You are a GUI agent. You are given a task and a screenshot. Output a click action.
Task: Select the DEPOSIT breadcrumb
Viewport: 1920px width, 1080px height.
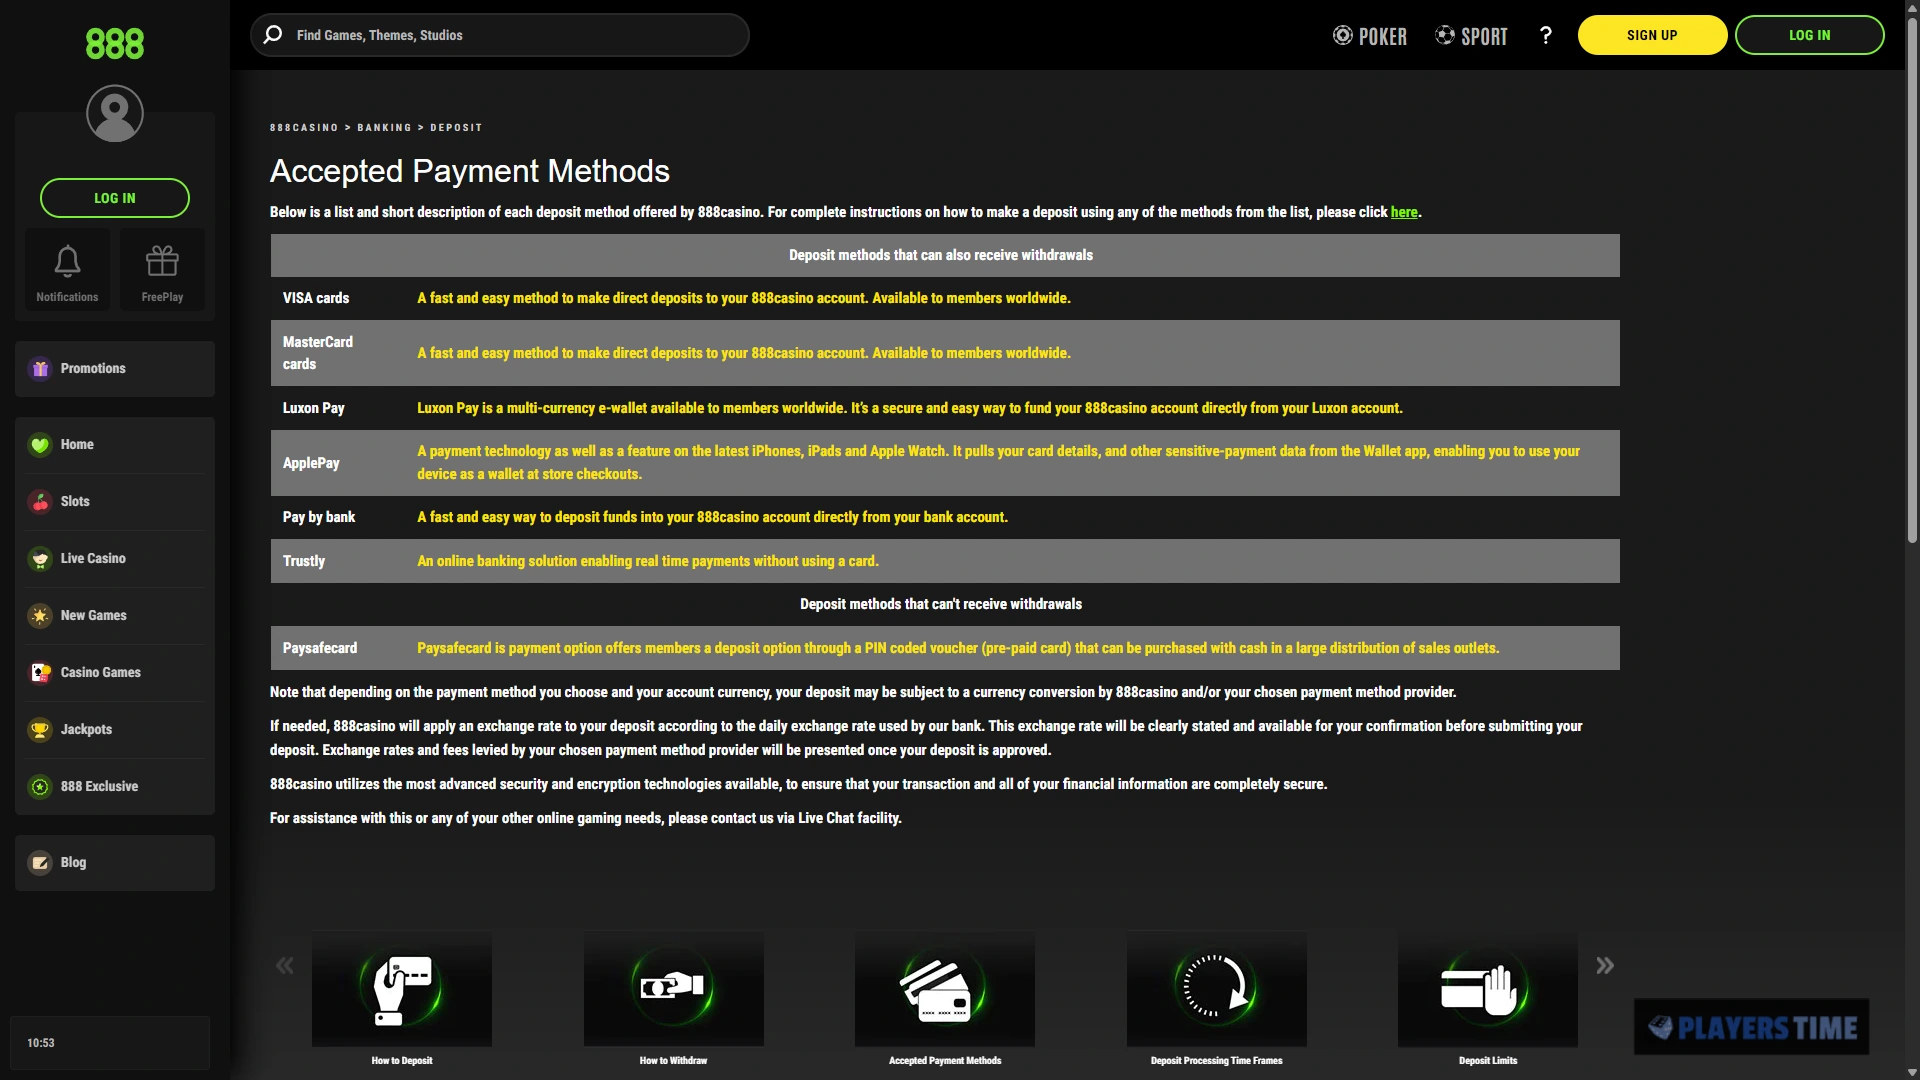click(456, 128)
